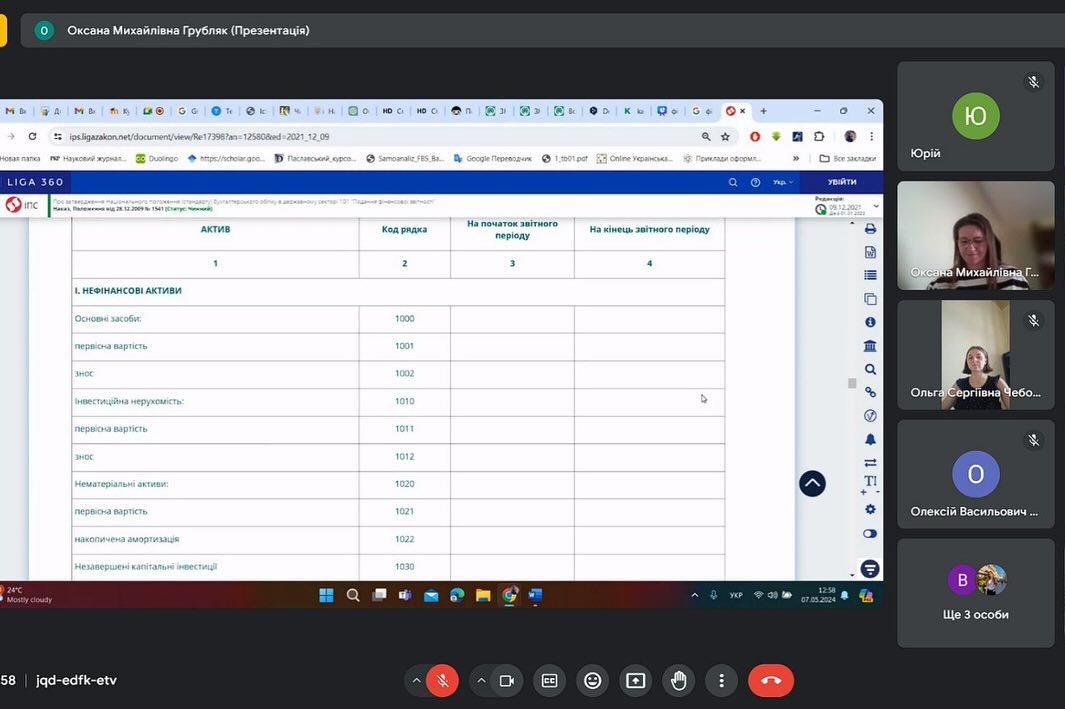Click the bell notification icon in the sidebar
This screenshot has height=709, width=1065.
870,439
